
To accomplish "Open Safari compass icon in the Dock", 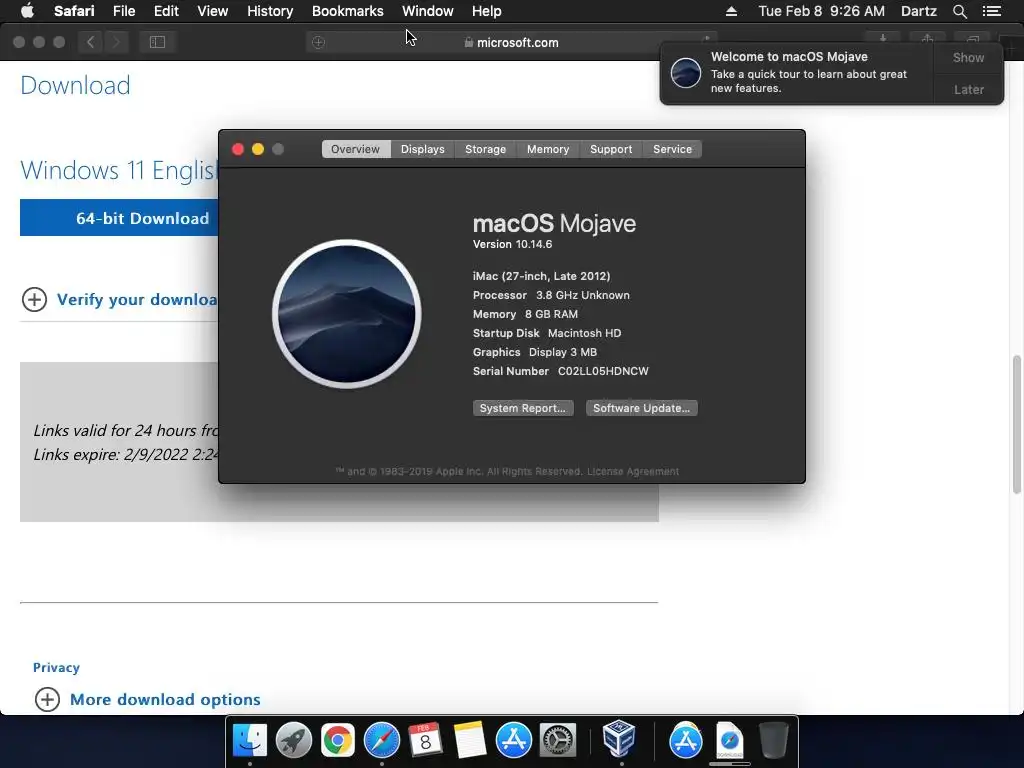I will point(381,740).
